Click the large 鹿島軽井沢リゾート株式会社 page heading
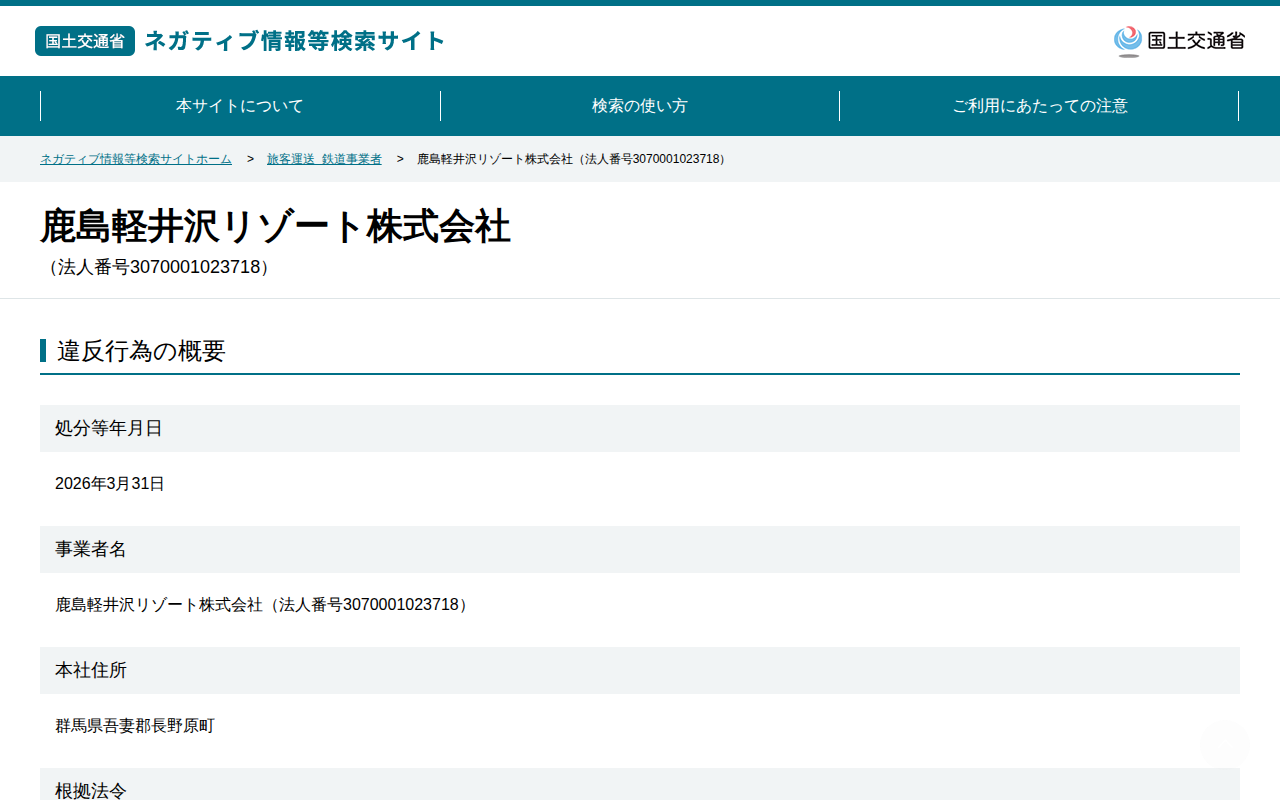Image resolution: width=1280 pixels, height=800 pixels. tap(275, 227)
